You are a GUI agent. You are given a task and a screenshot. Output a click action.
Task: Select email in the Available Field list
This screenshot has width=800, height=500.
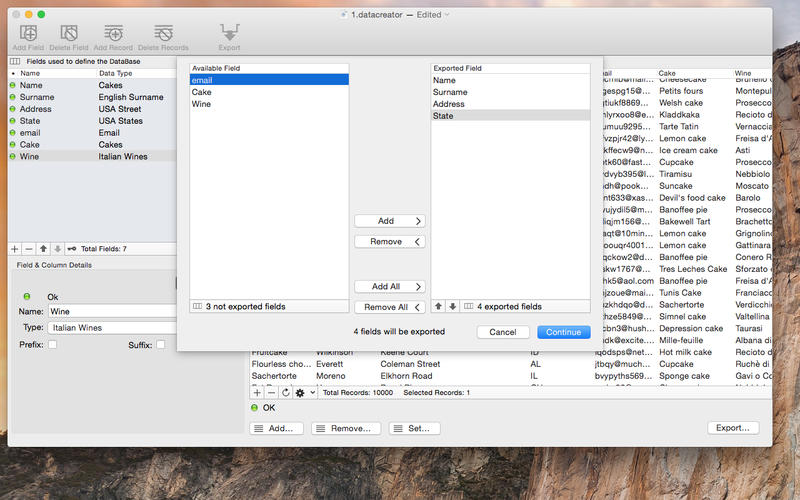click(269, 80)
